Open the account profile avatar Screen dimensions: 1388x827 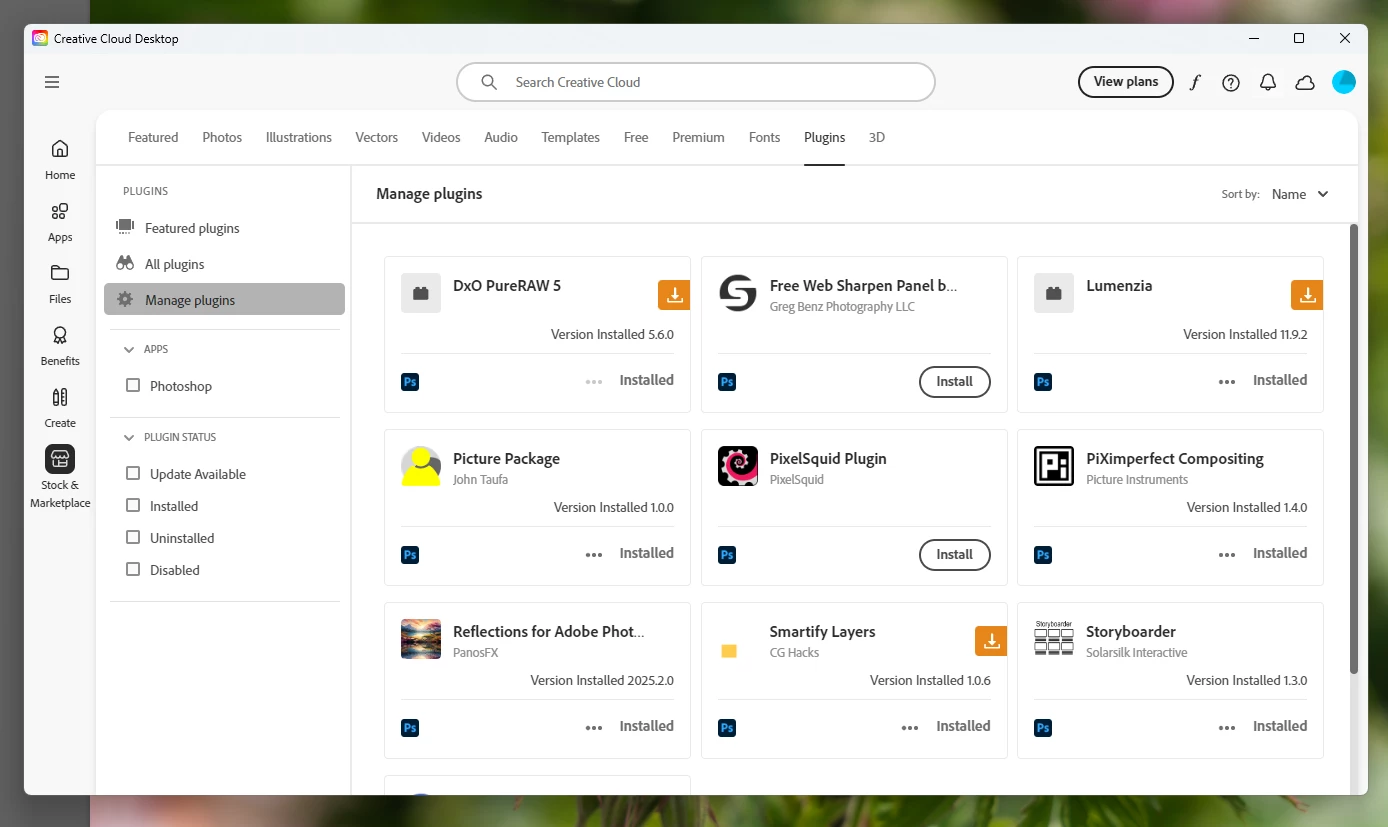(1344, 82)
